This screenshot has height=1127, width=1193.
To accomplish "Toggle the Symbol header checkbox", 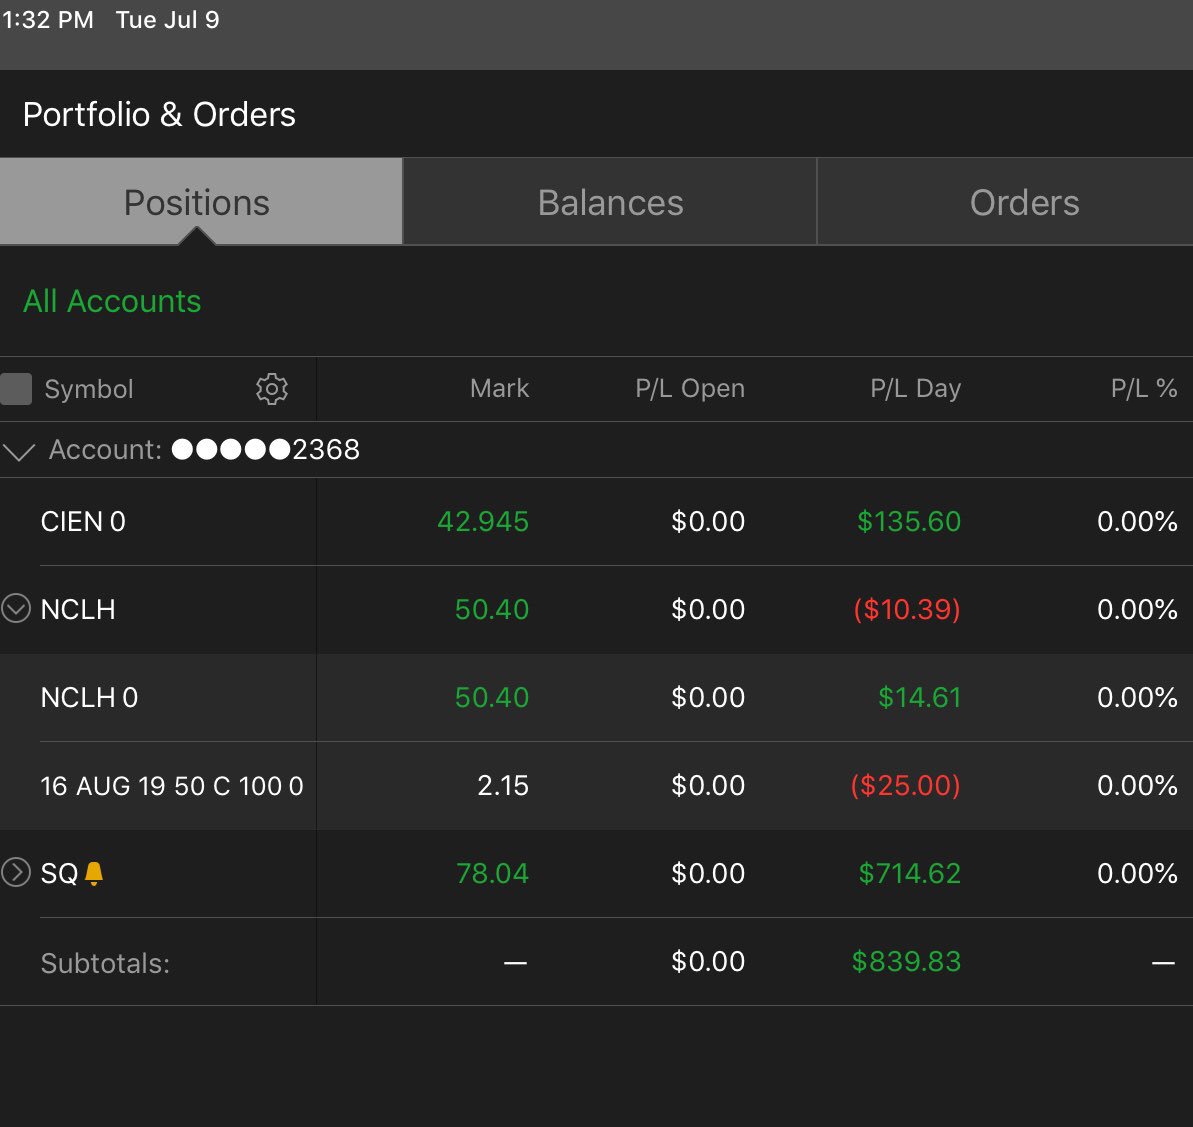I will [x=16, y=389].
